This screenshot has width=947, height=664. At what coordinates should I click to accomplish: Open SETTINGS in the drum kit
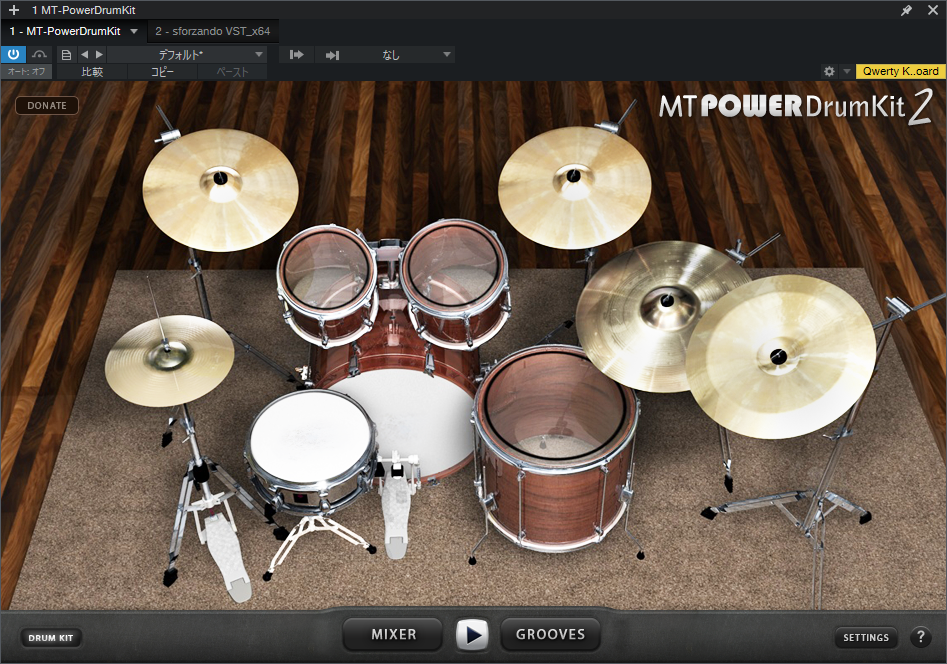(x=865, y=637)
